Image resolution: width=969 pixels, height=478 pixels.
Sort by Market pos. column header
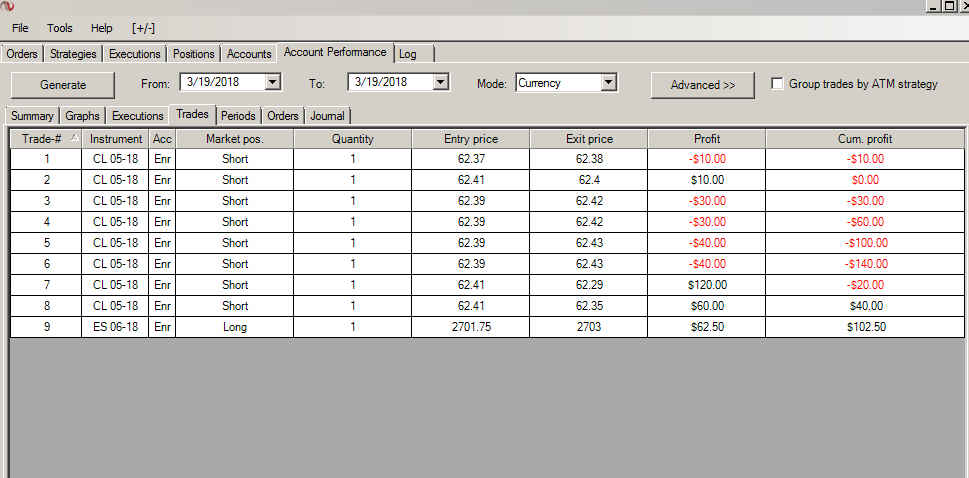pyautogui.click(x=235, y=139)
